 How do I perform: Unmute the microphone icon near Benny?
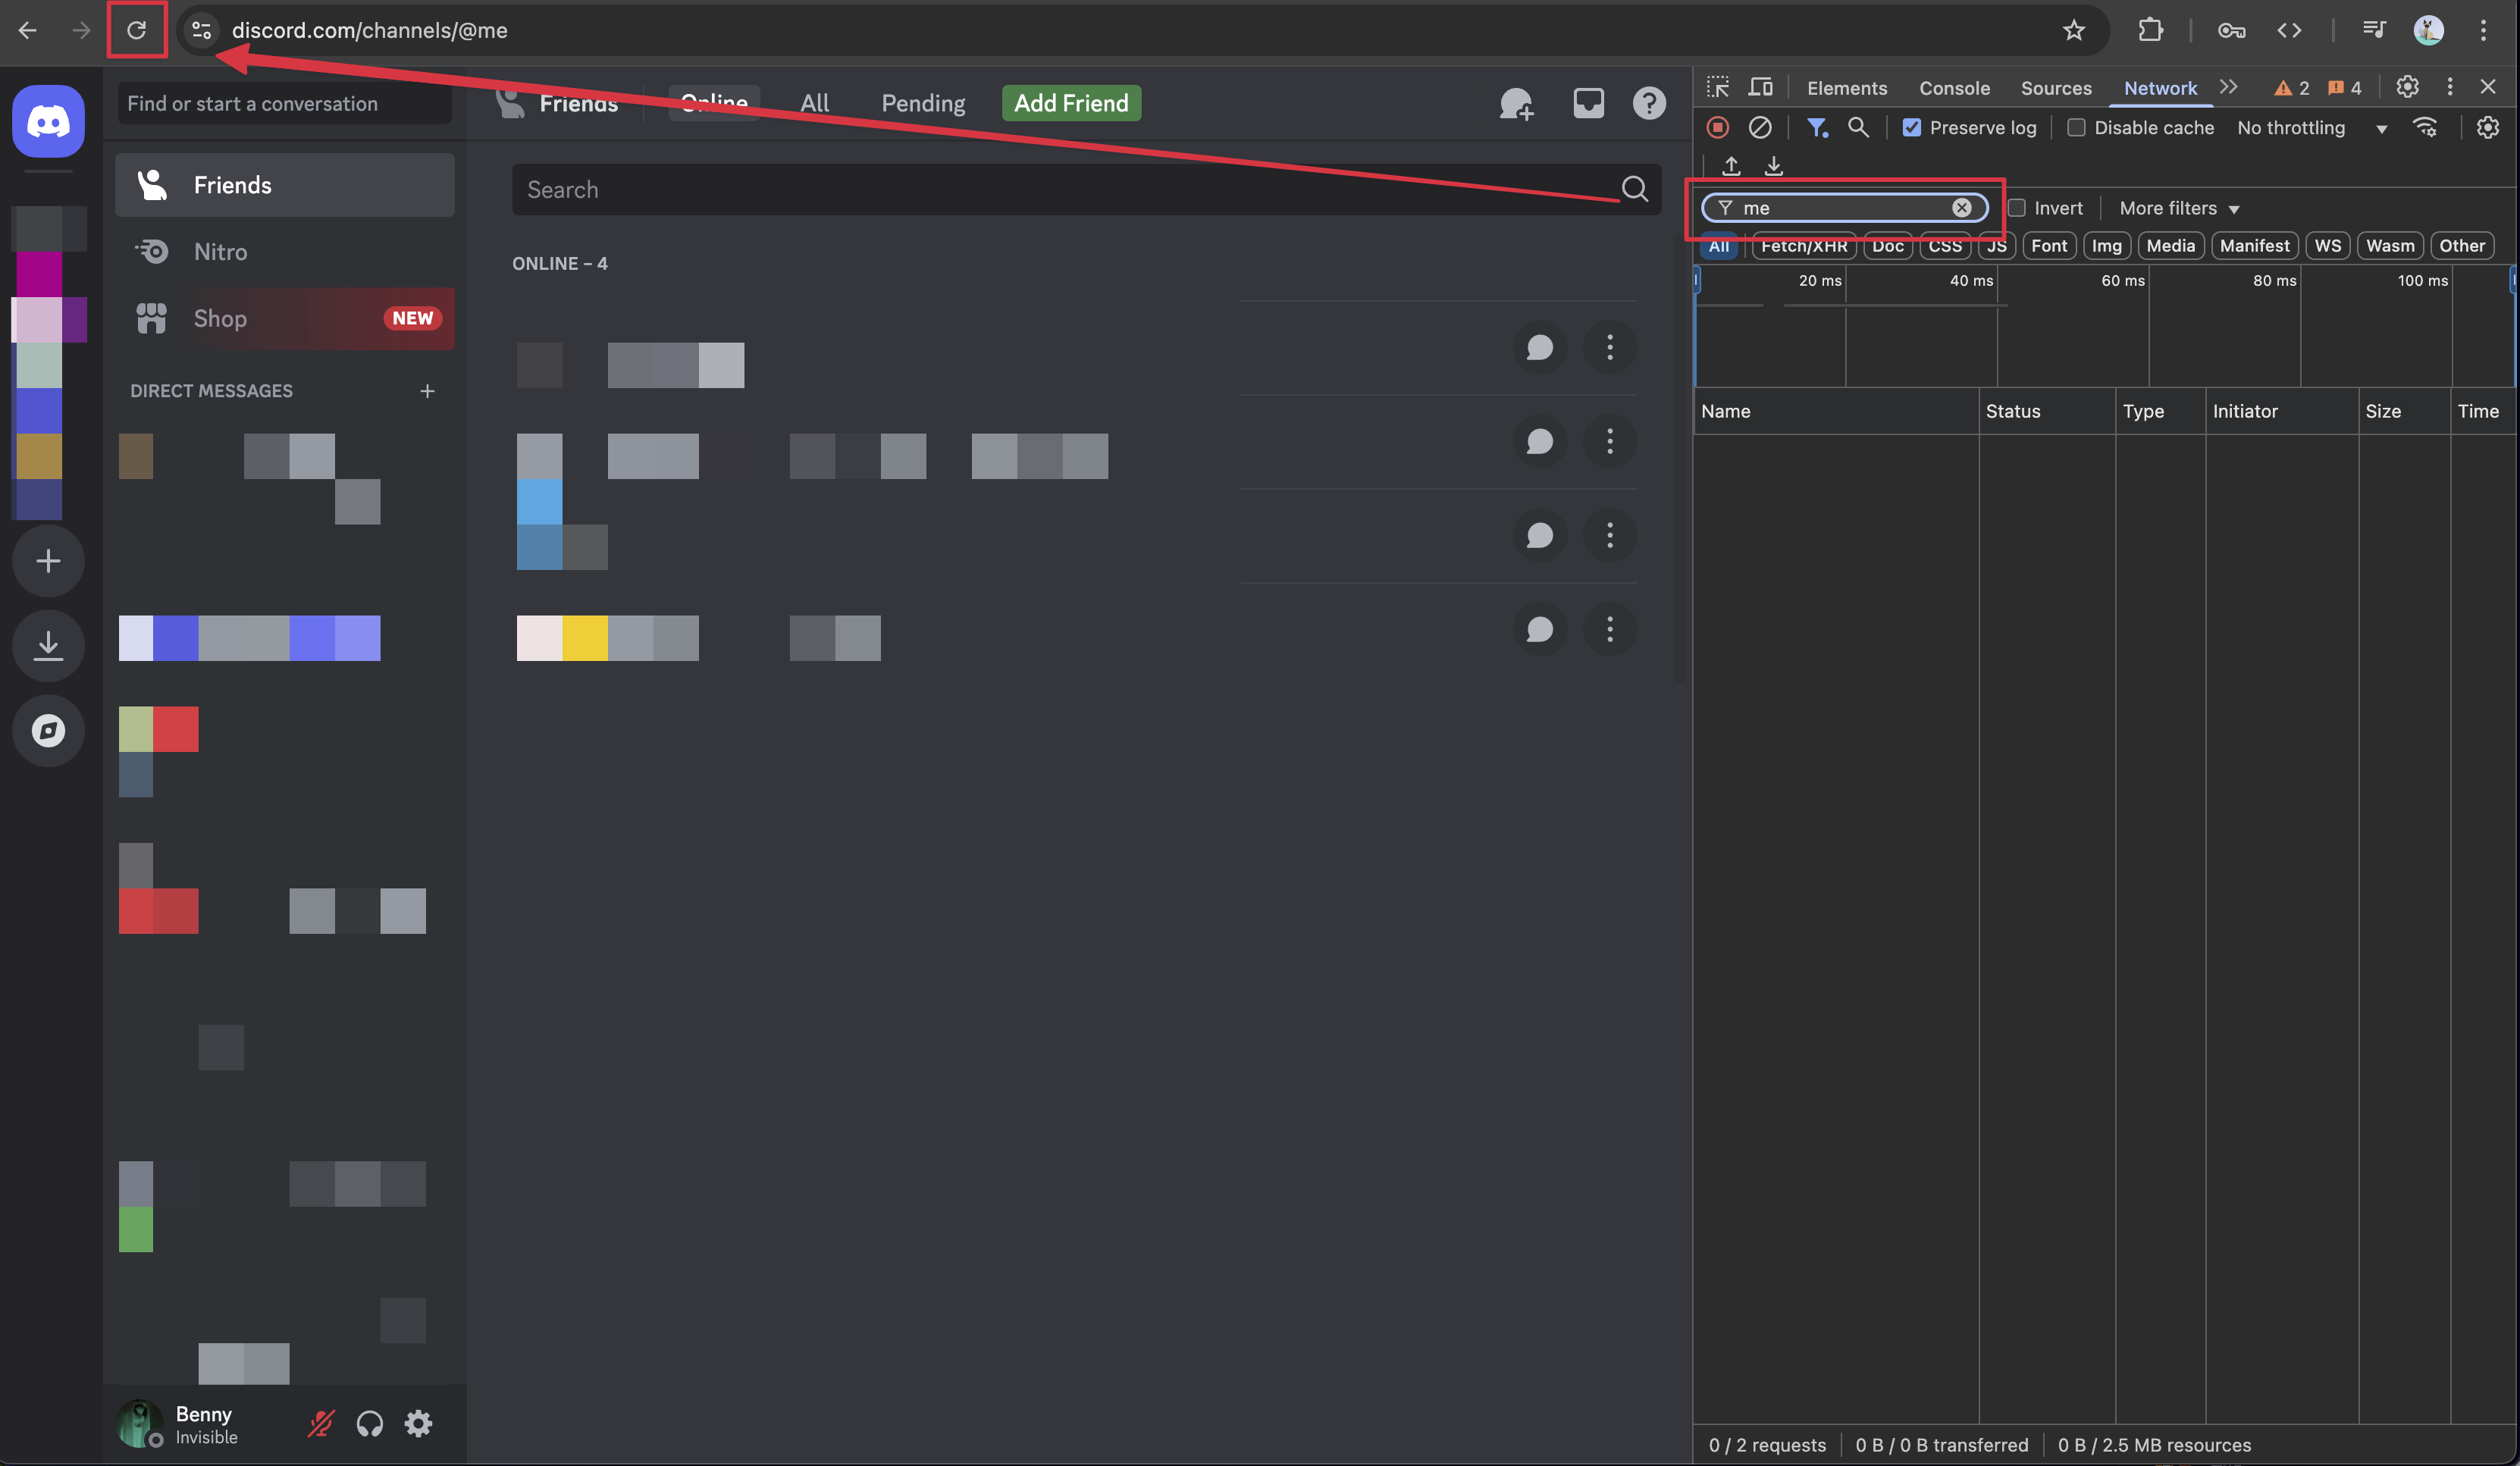point(320,1423)
